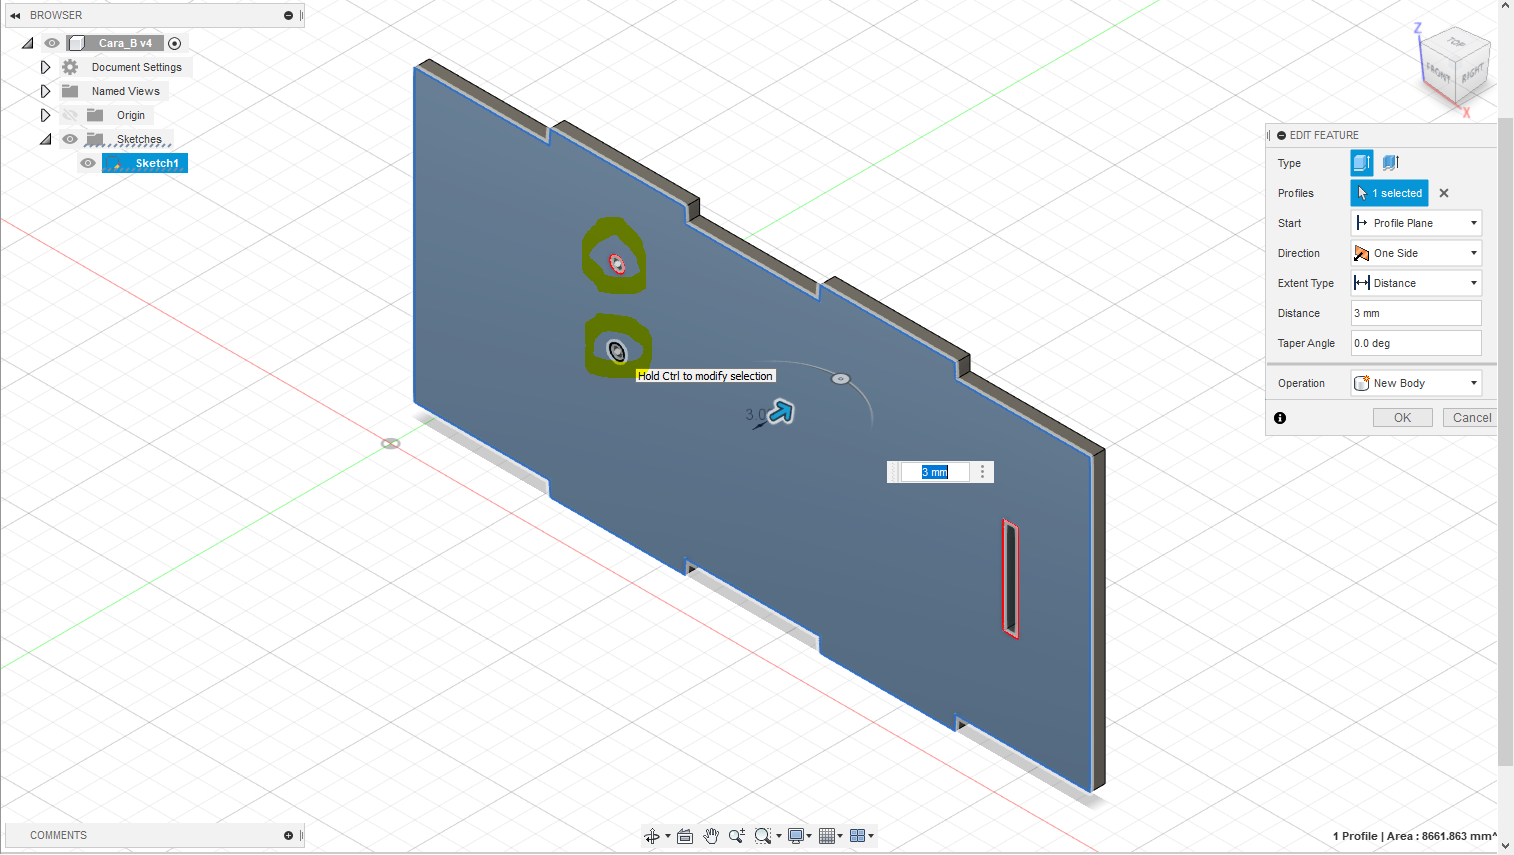The image size is (1514, 855).
Task: Clear the Profiles selection with the X
Action: (1444, 193)
